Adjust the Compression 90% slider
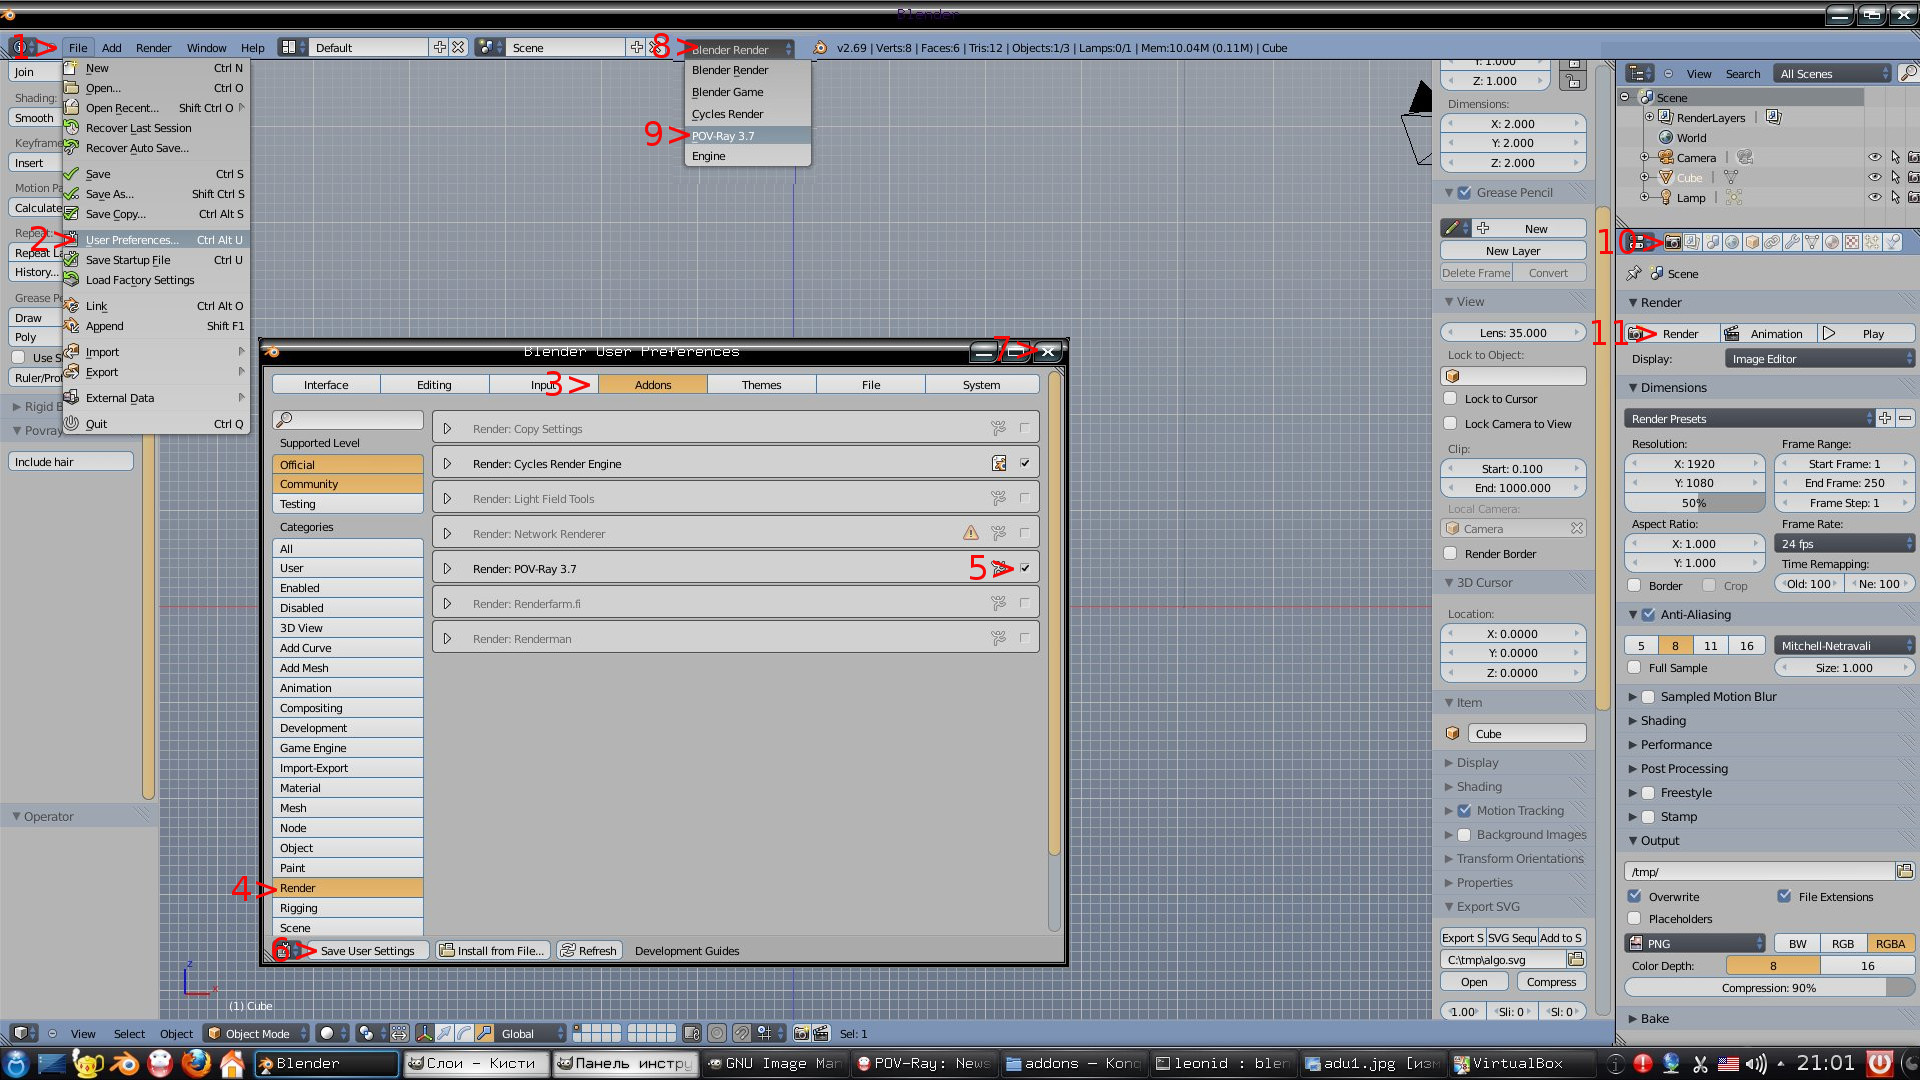The height and width of the screenshot is (1080, 1920). click(1768, 988)
